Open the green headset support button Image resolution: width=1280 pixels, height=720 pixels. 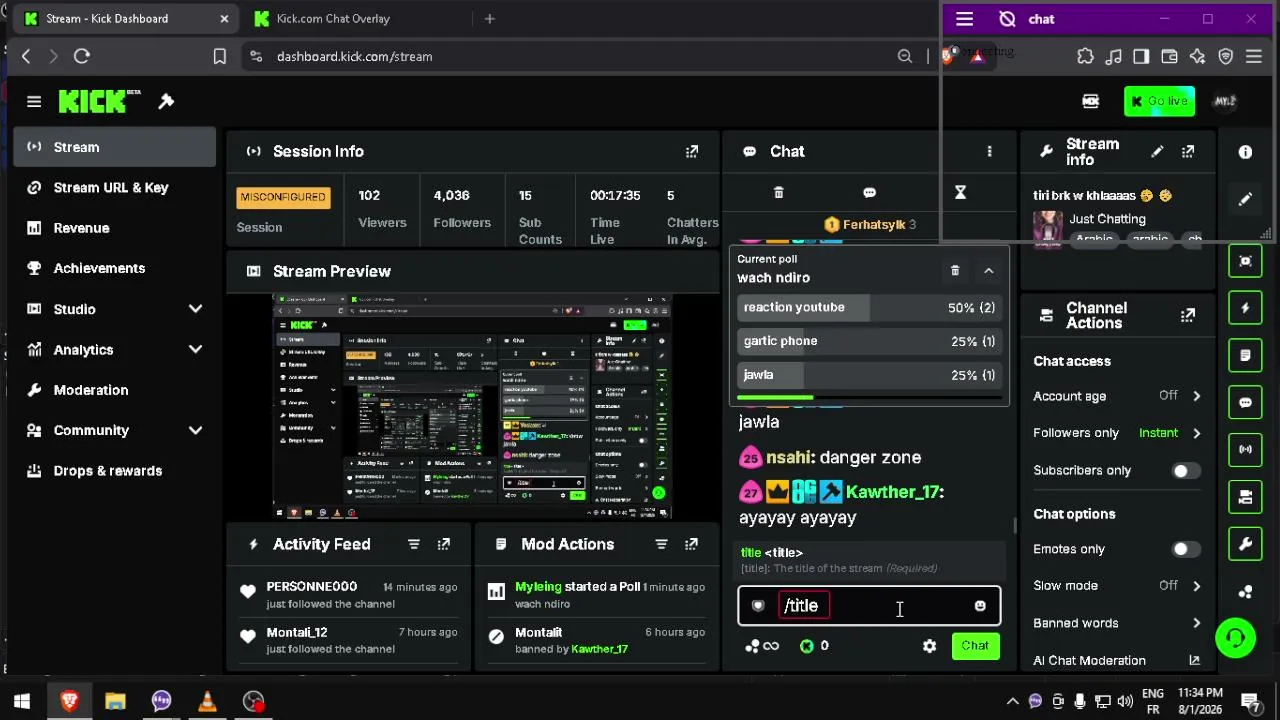1235,638
